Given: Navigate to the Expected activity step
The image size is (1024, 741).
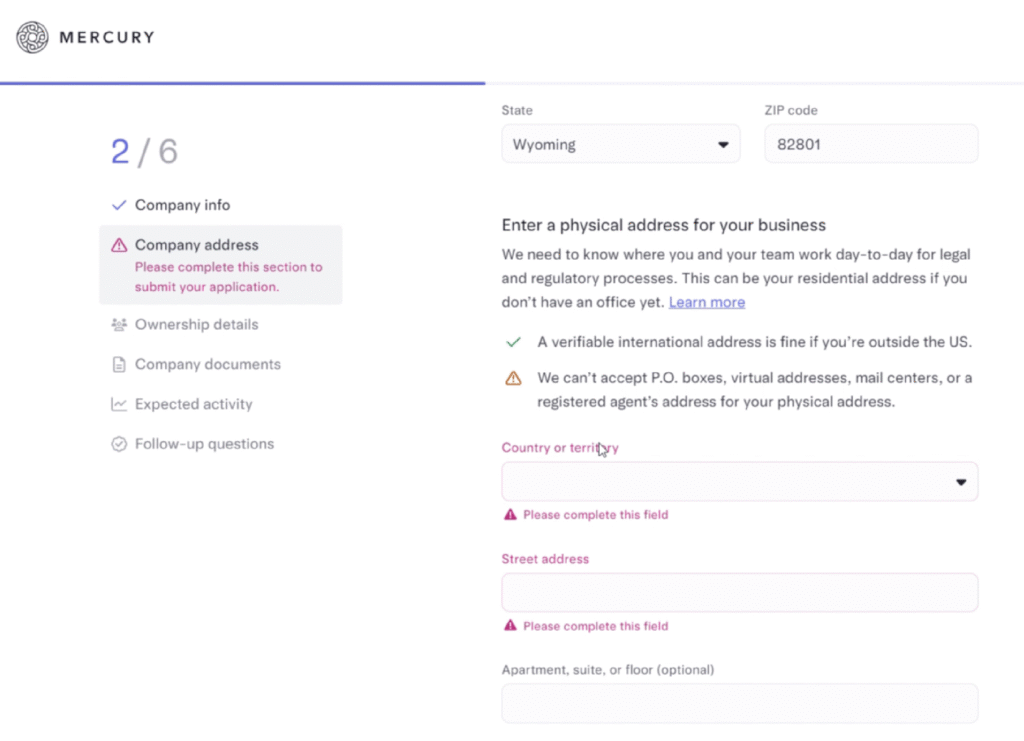Looking at the screenshot, I should tap(193, 405).
